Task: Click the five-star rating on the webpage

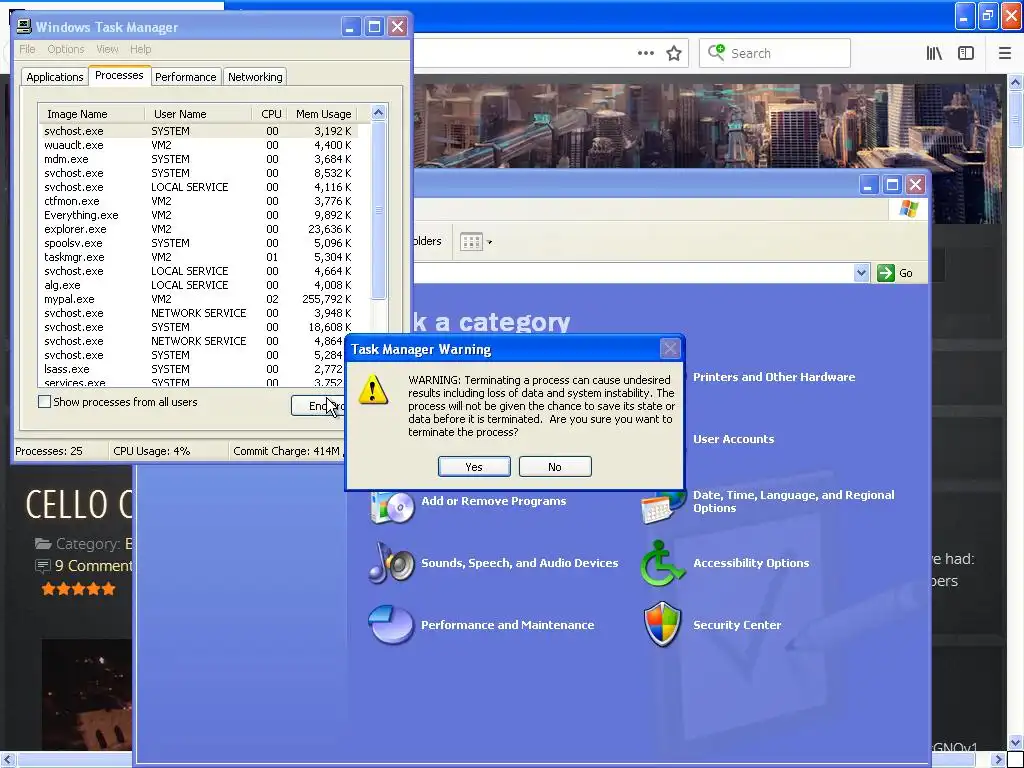Action: [x=78, y=589]
